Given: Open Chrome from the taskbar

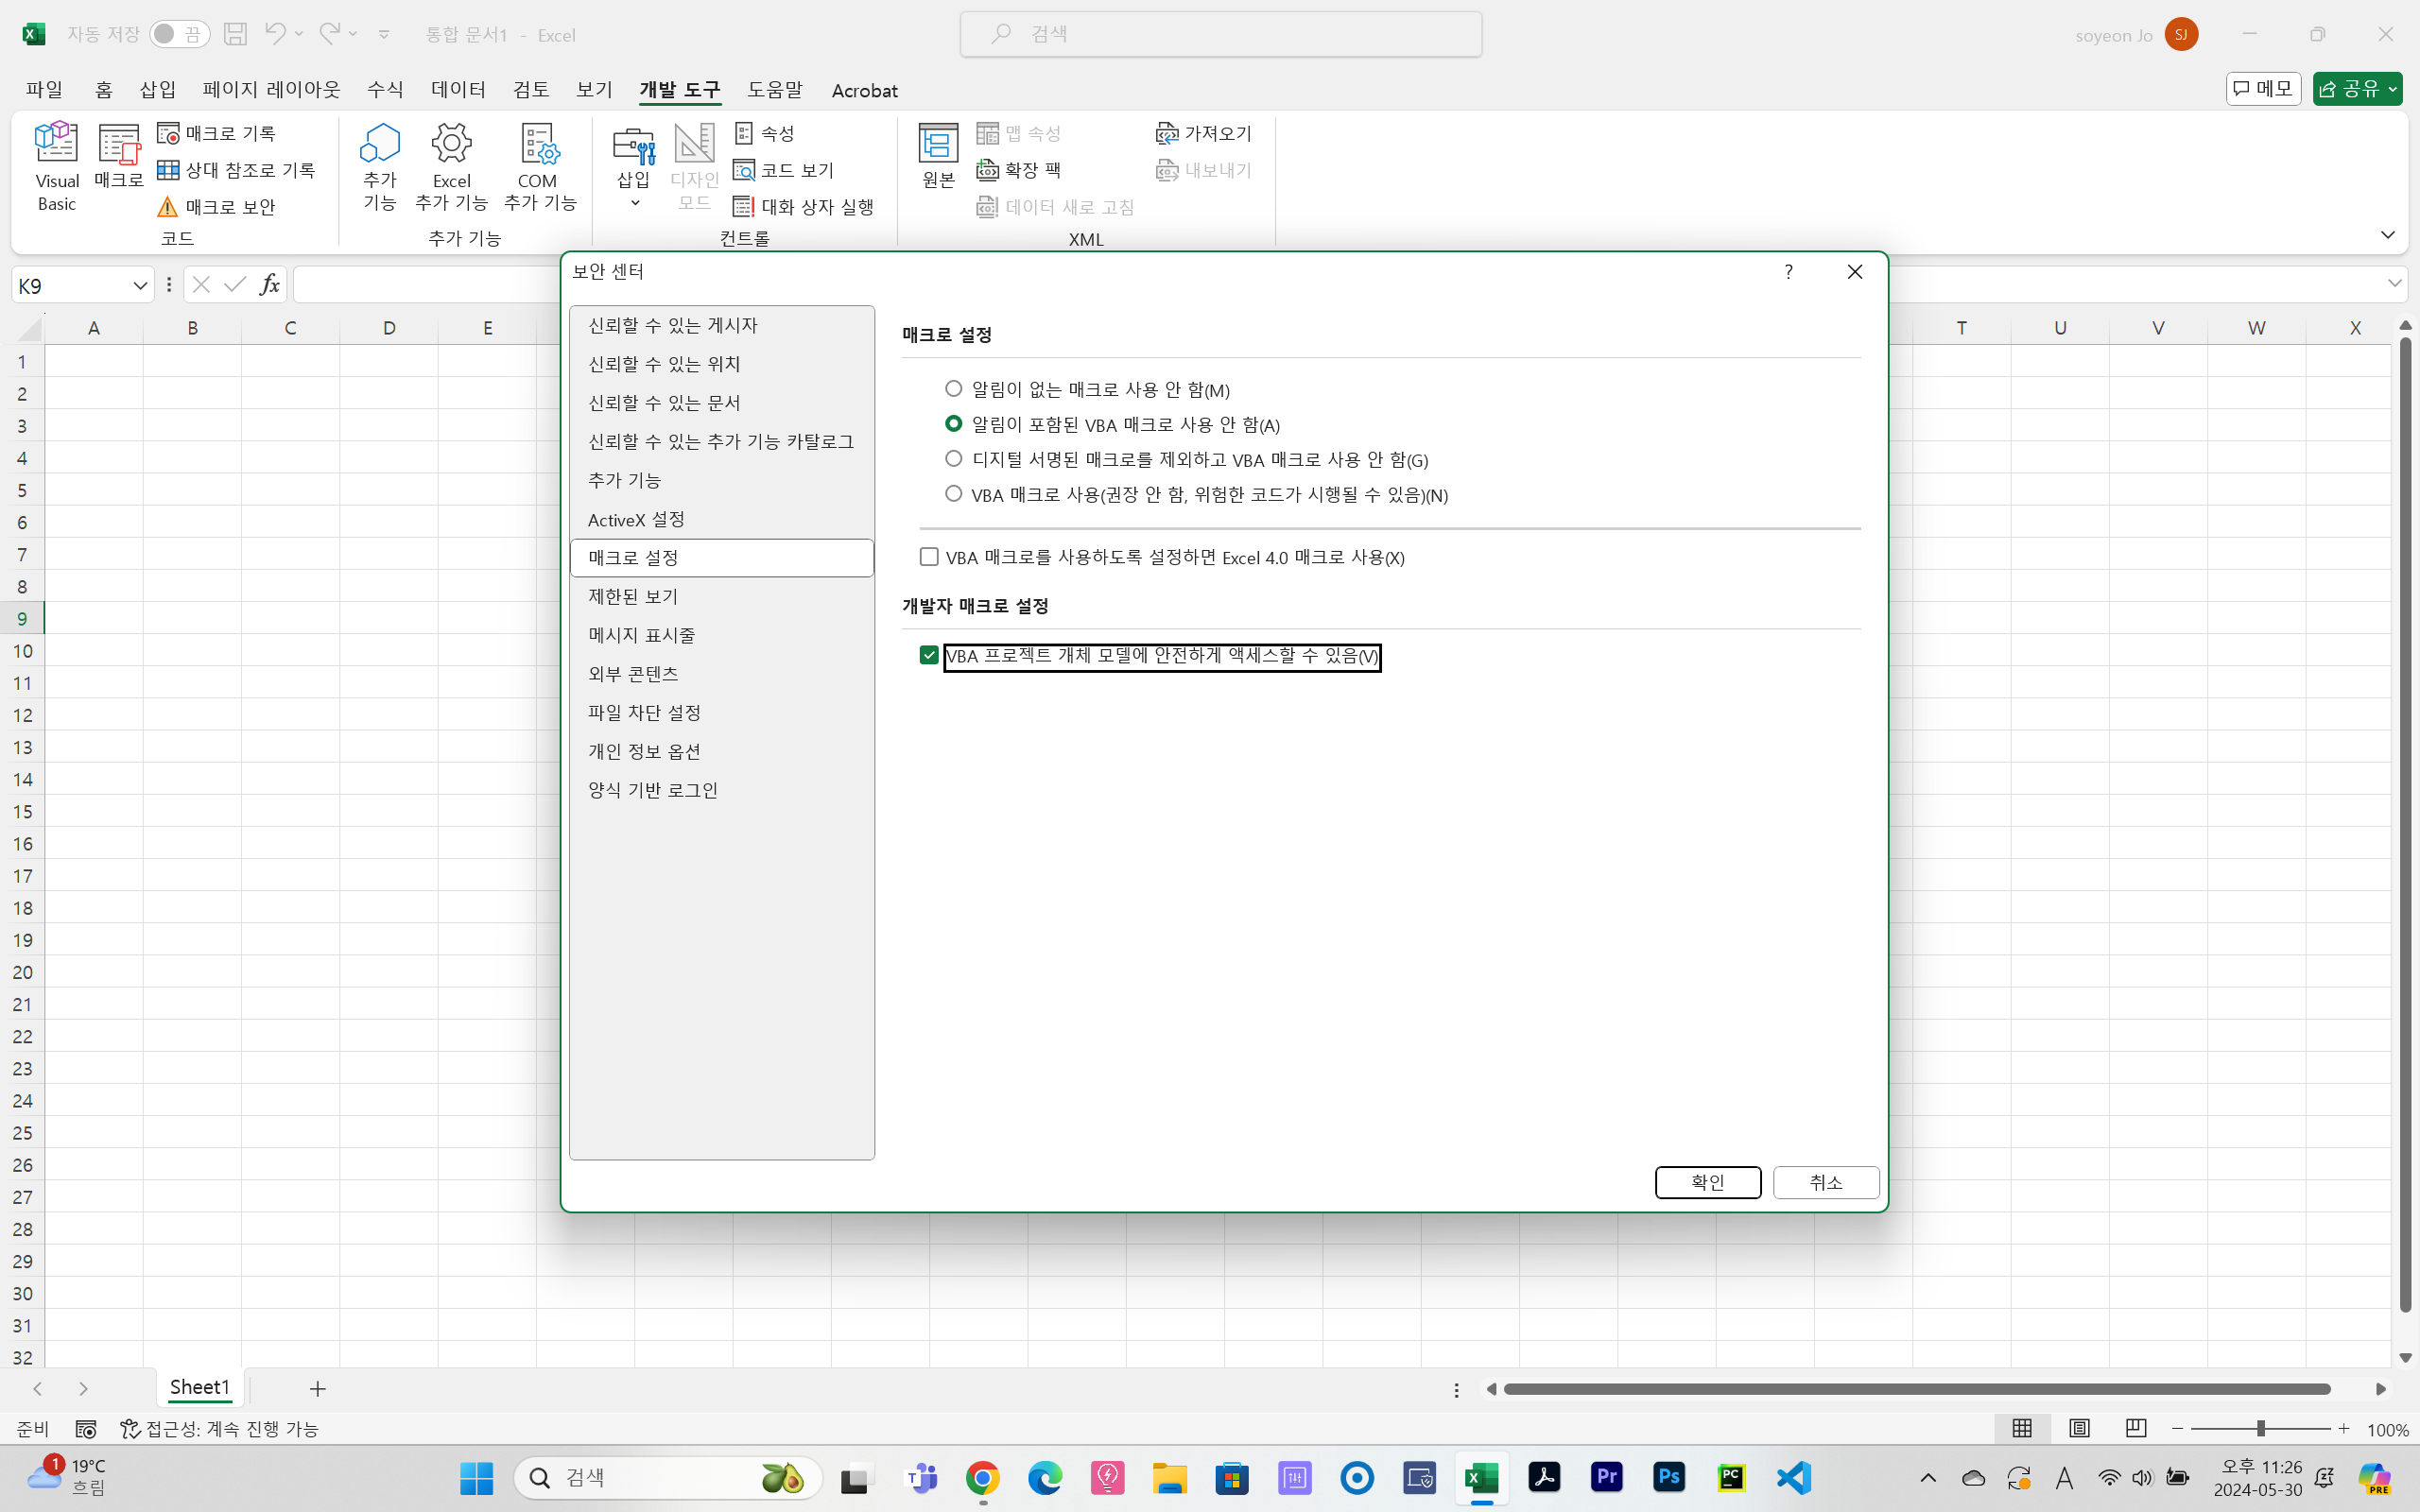Looking at the screenshot, I should (982, 1478).
